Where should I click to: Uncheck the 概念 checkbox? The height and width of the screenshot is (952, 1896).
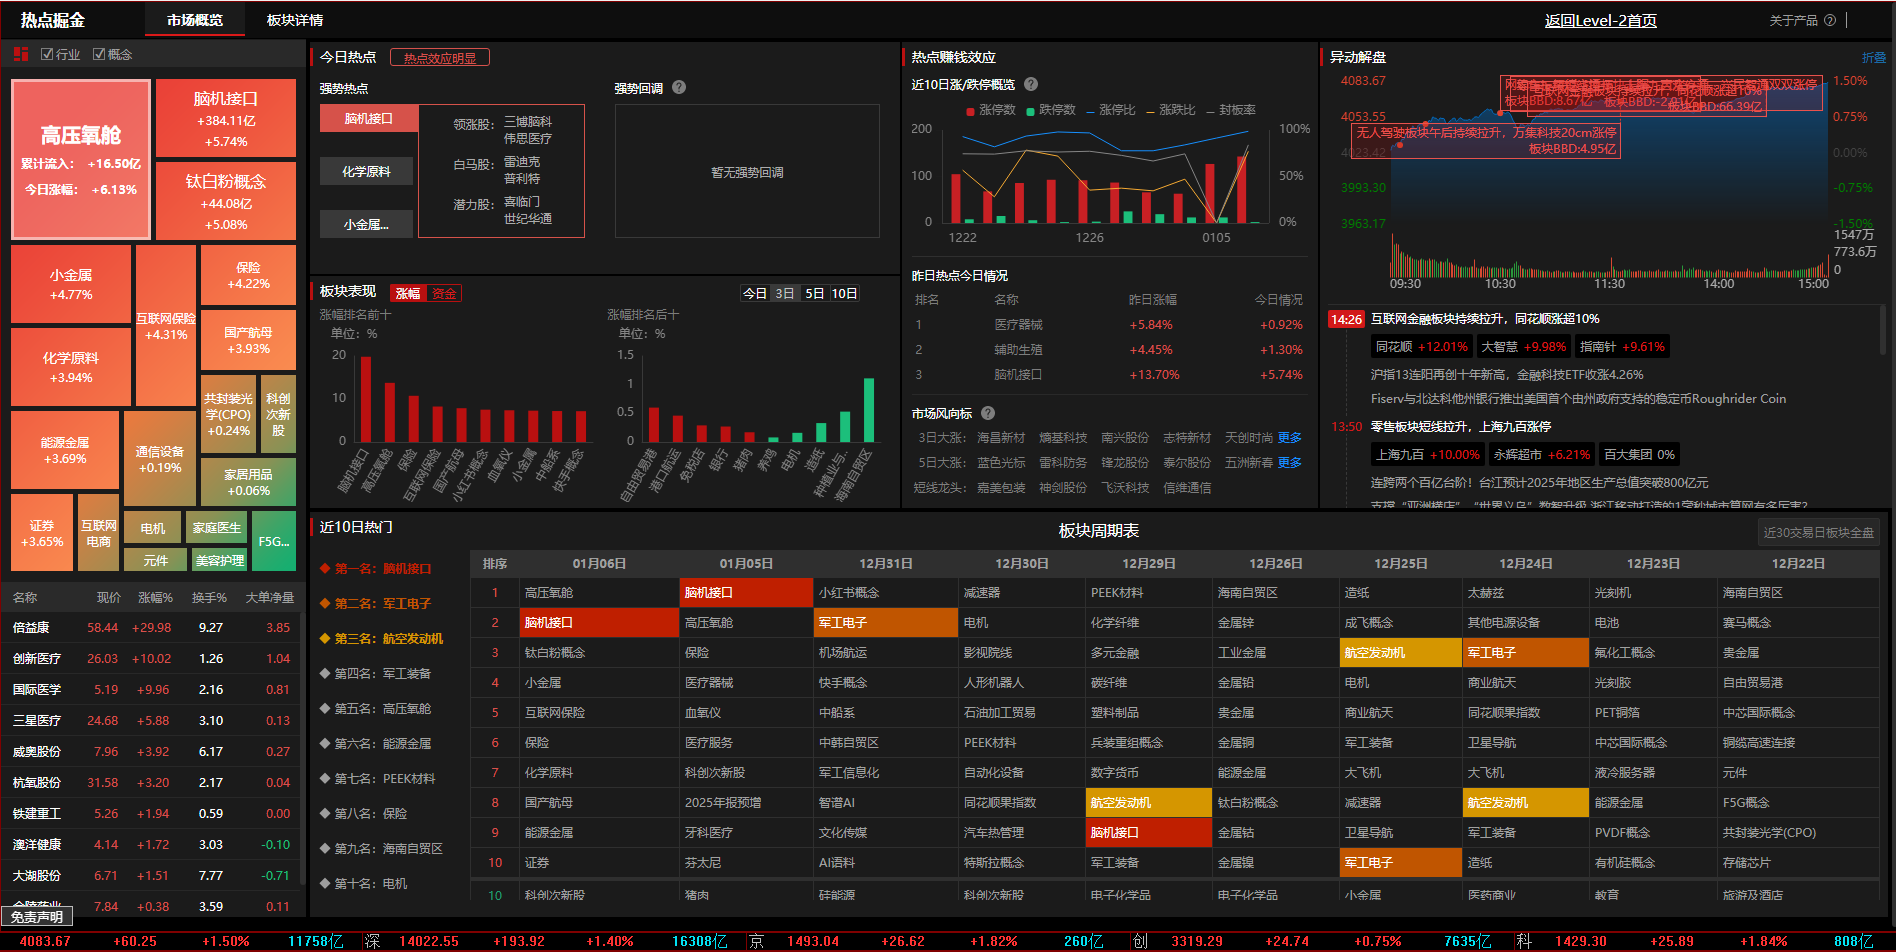pyautogui.click(x=99, y=54)
